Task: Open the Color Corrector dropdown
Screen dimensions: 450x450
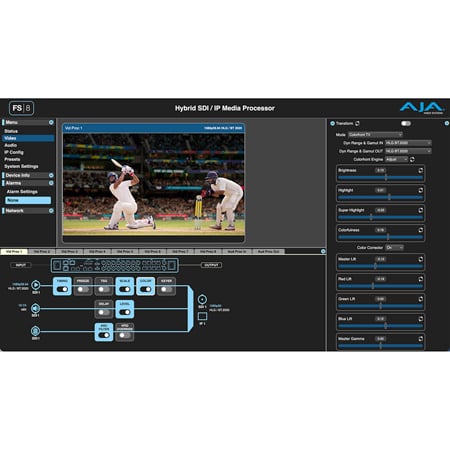Action: pyautogui.click(x=394, y=247)
